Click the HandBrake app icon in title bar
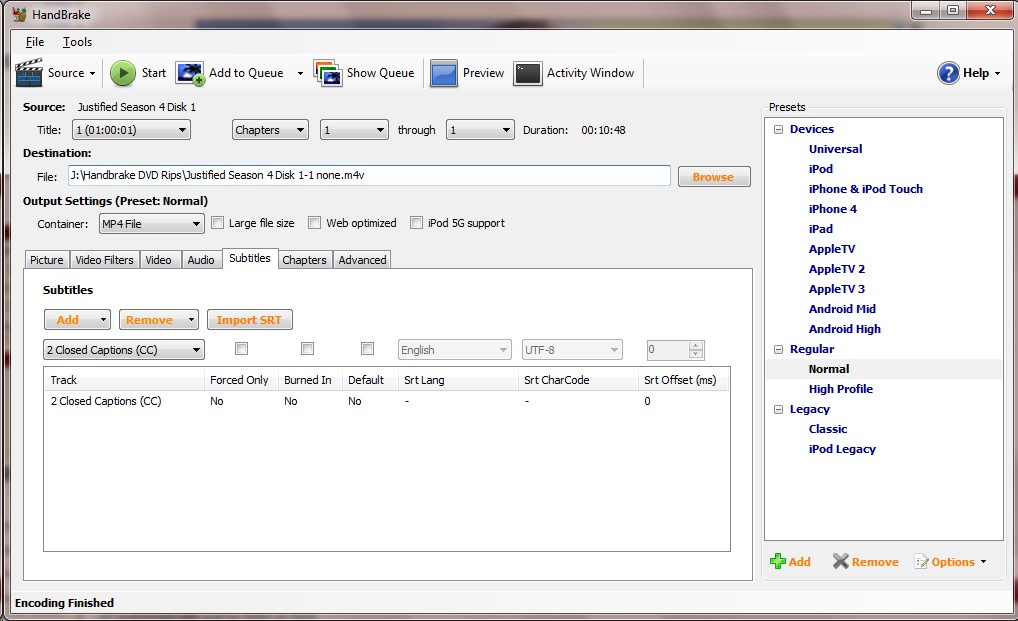 (x=19, y=14)
